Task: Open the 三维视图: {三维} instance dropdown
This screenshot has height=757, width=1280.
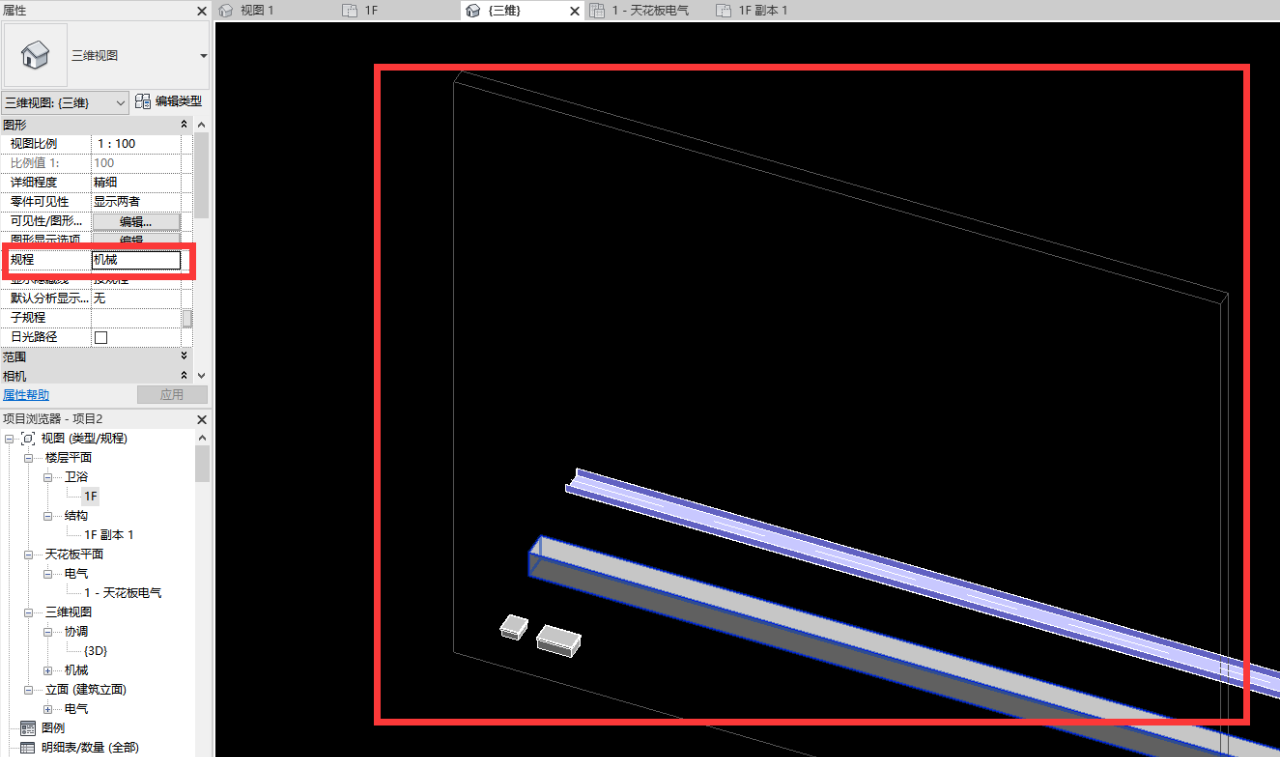Action: pos(120,102)
